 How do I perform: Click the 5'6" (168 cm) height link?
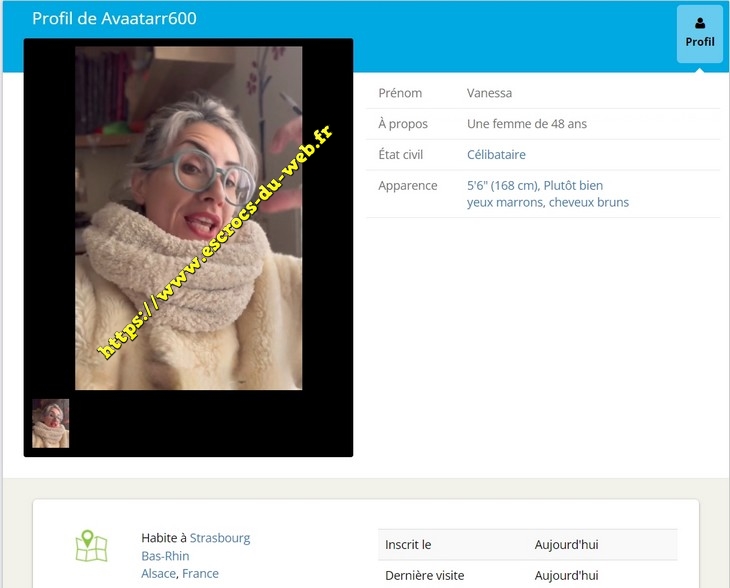[x=503, y=185]
